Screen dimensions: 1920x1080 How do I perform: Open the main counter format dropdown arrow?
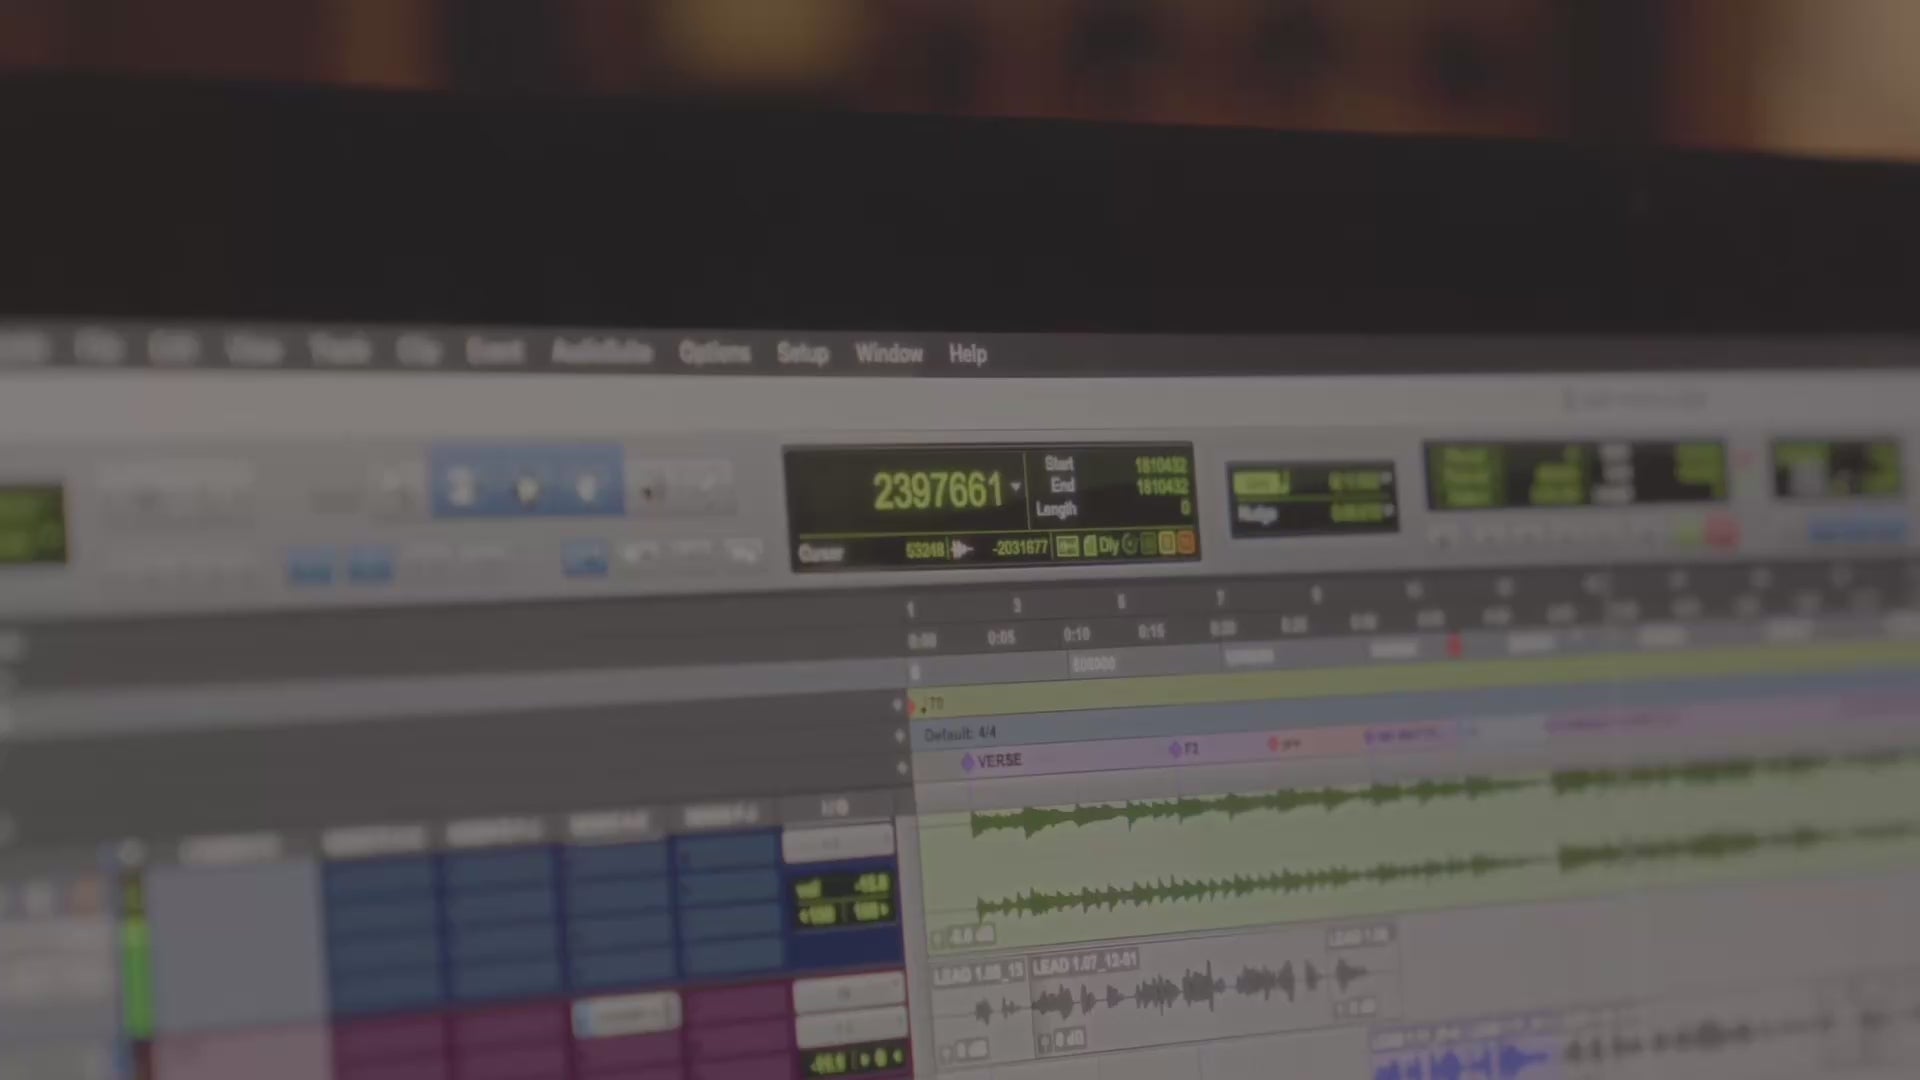pos(1015,487)
